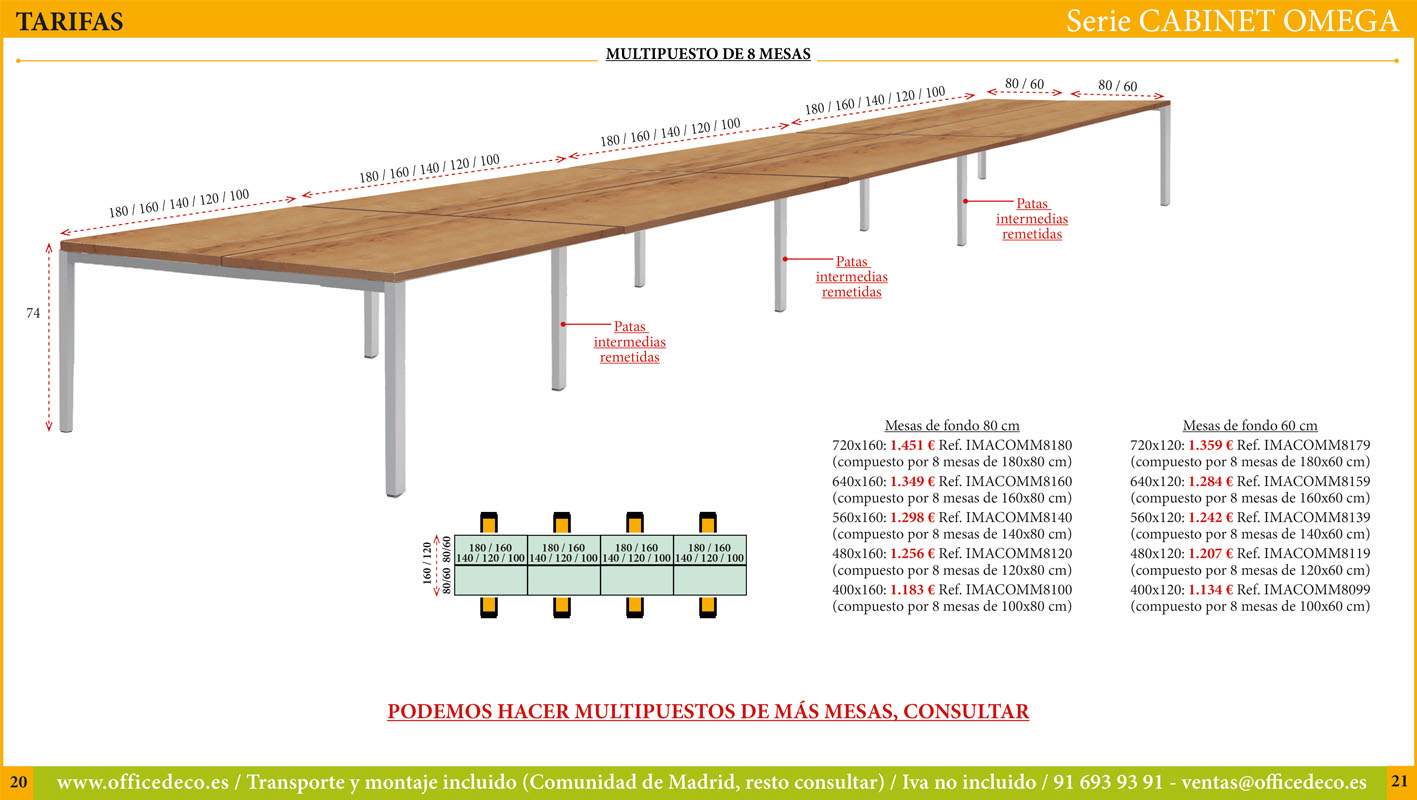Select the 1.183 € price for 400x160
Screen dimensions: 1417x800
tap(912, 589)
